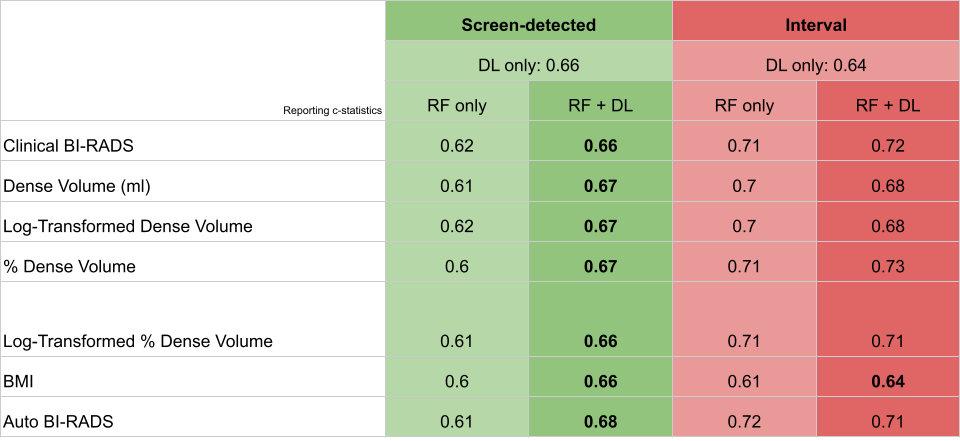Select the bold 0.64 in the BMI row
The height and width of the screenshot is (441, 960).
click(x=888, y=381)
